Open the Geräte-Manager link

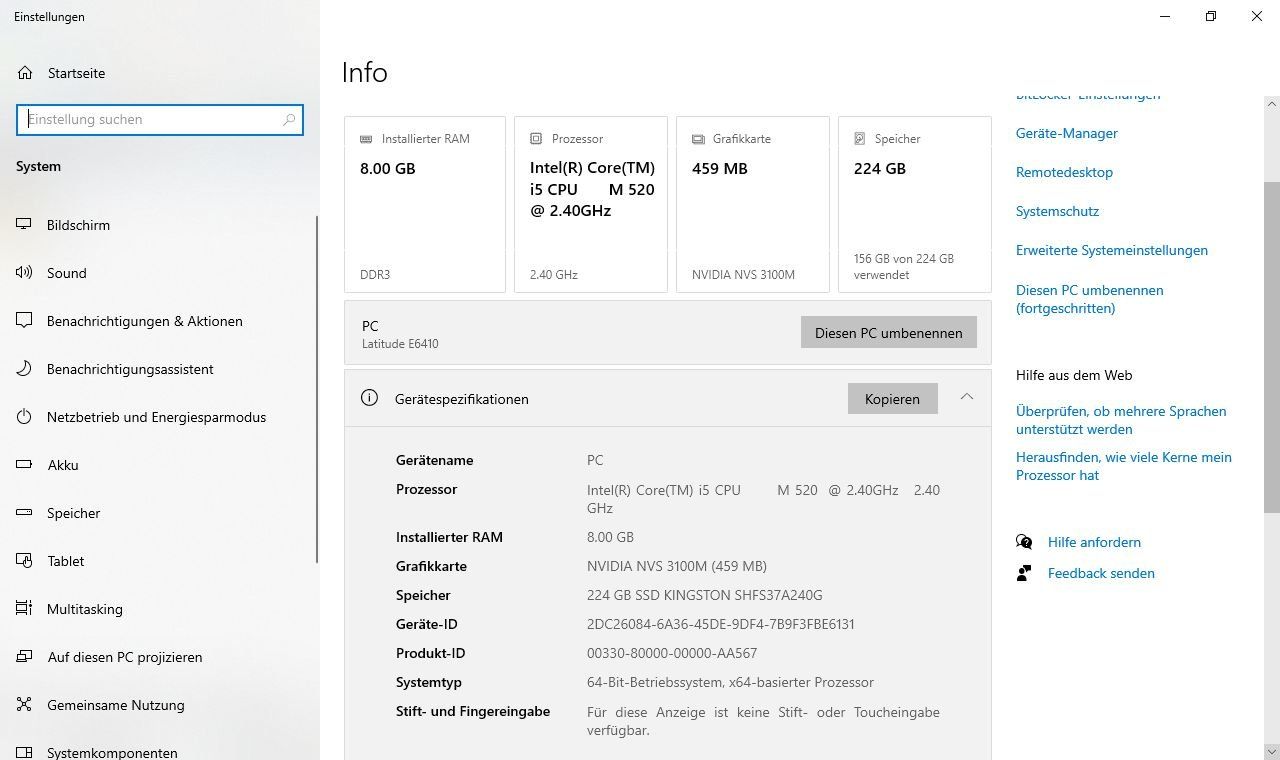coord(1066,133)
